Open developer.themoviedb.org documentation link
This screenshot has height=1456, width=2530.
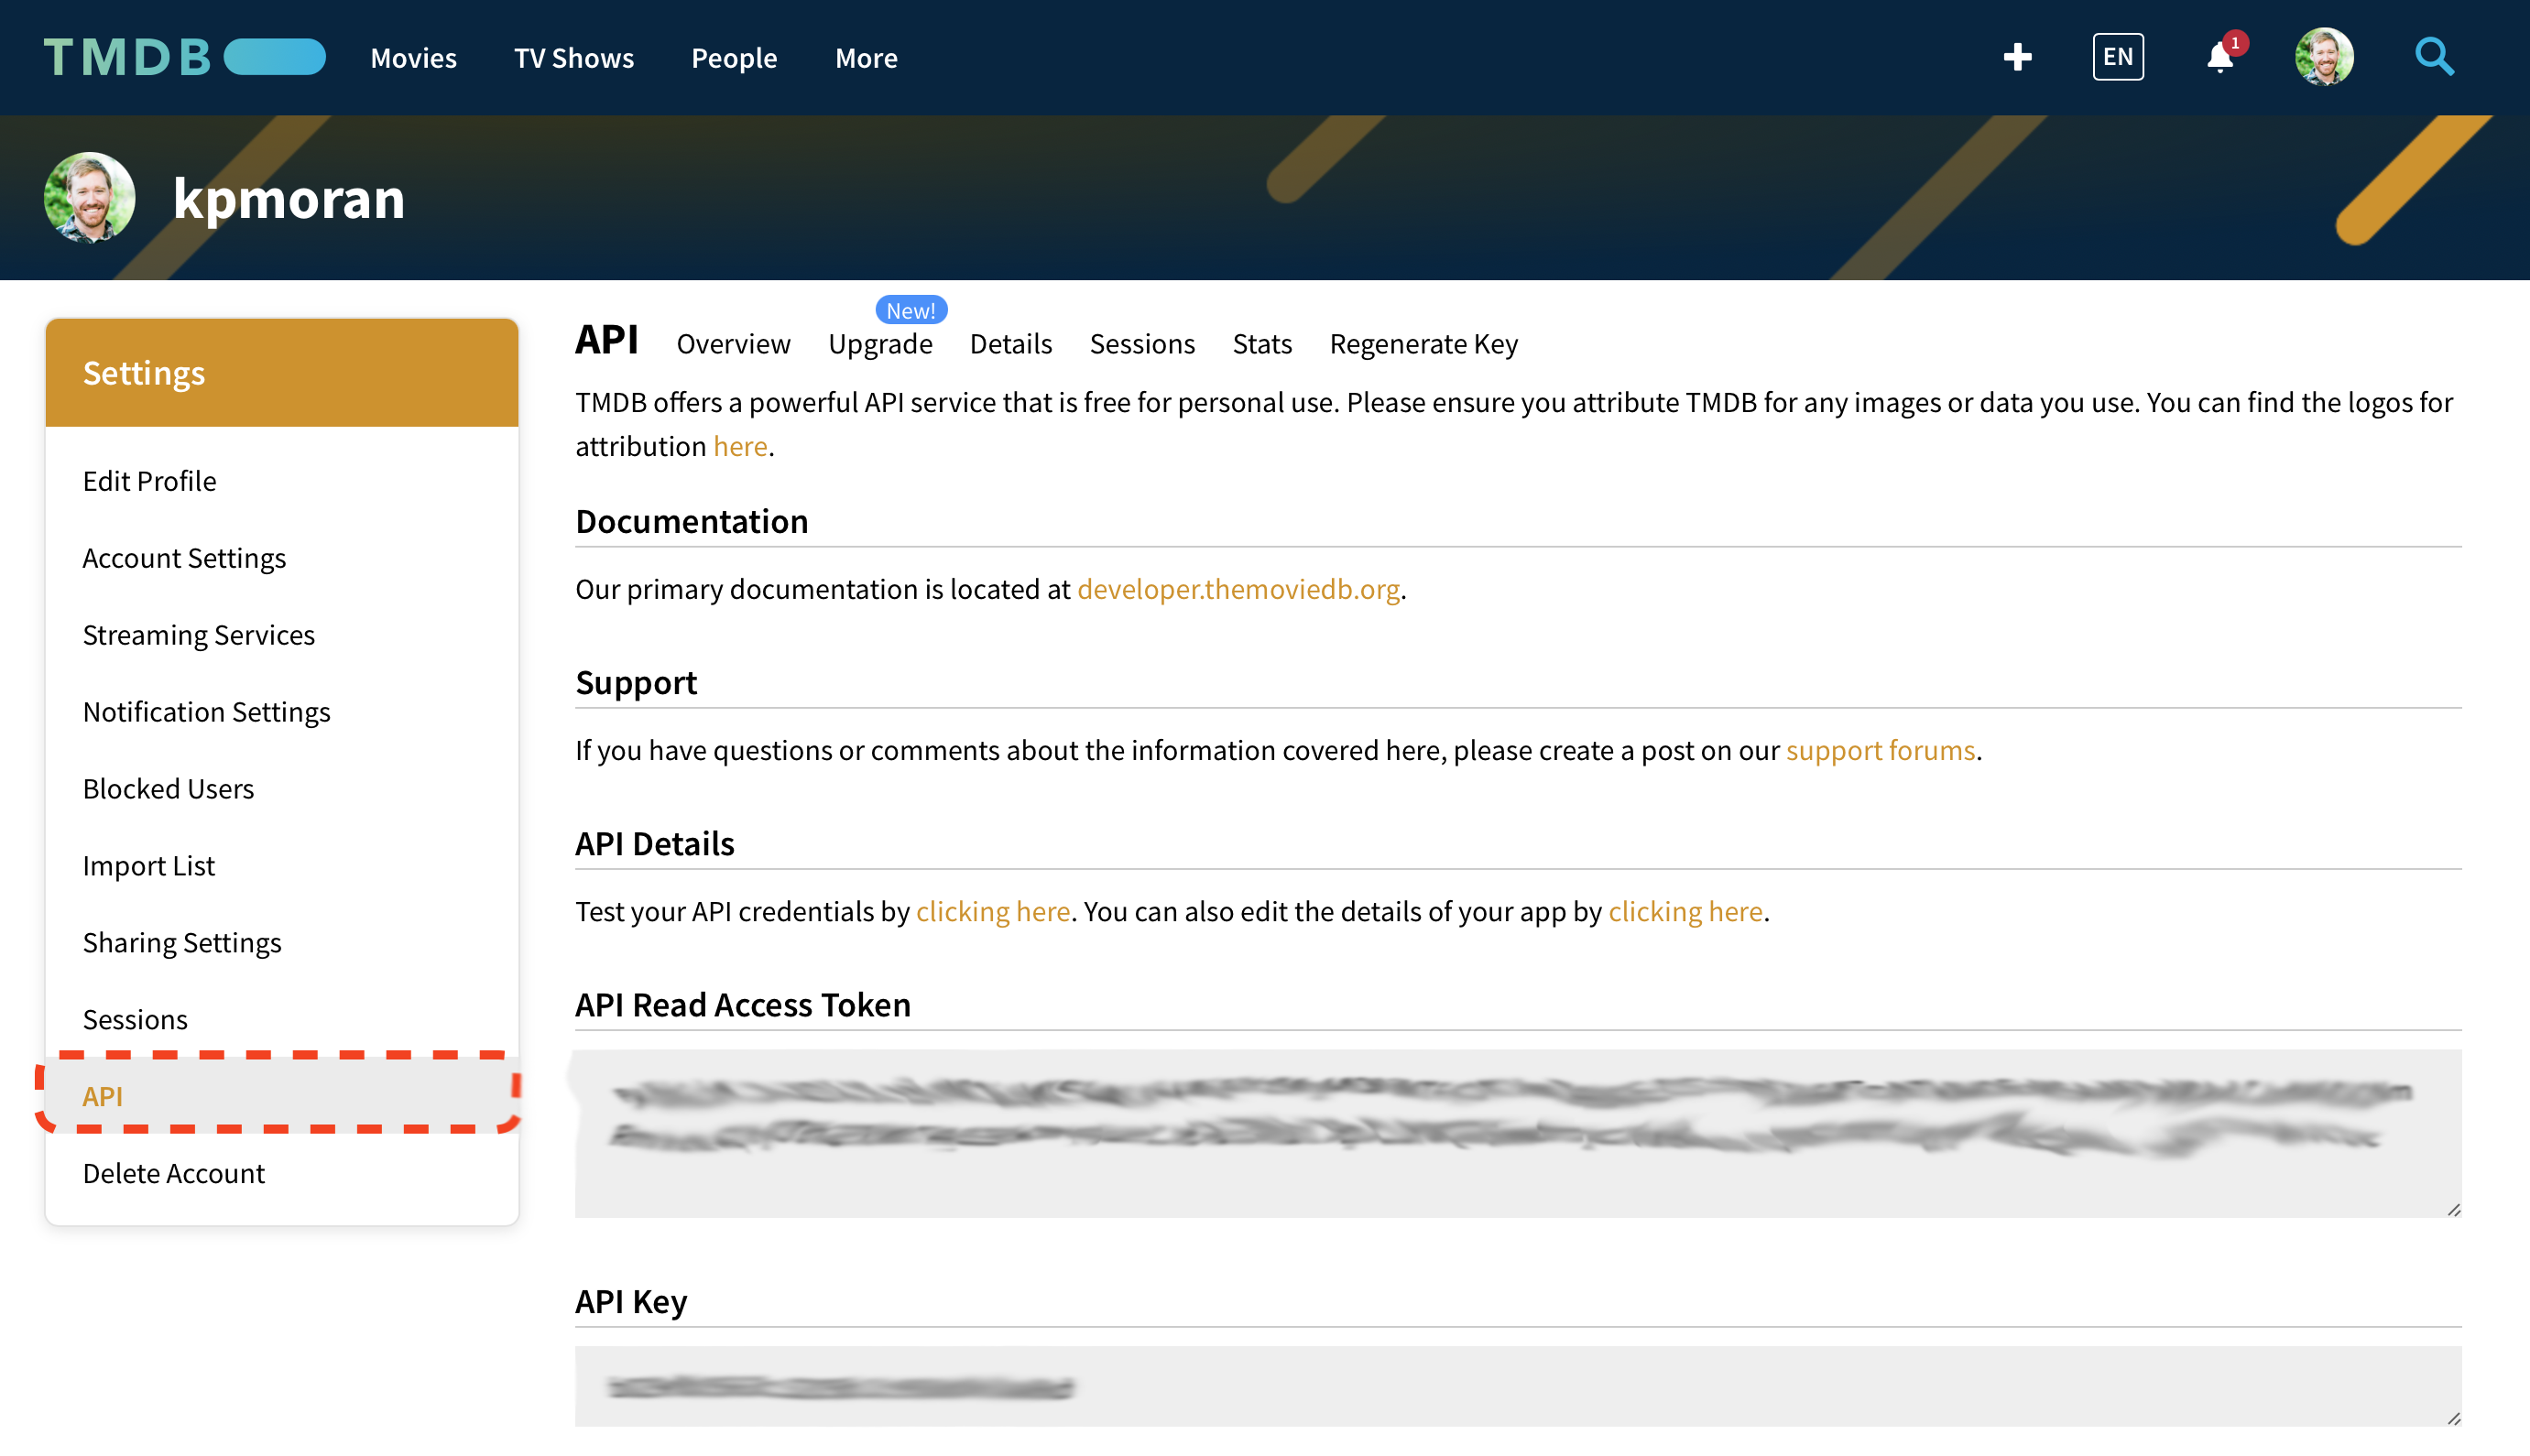(1238, 589)
